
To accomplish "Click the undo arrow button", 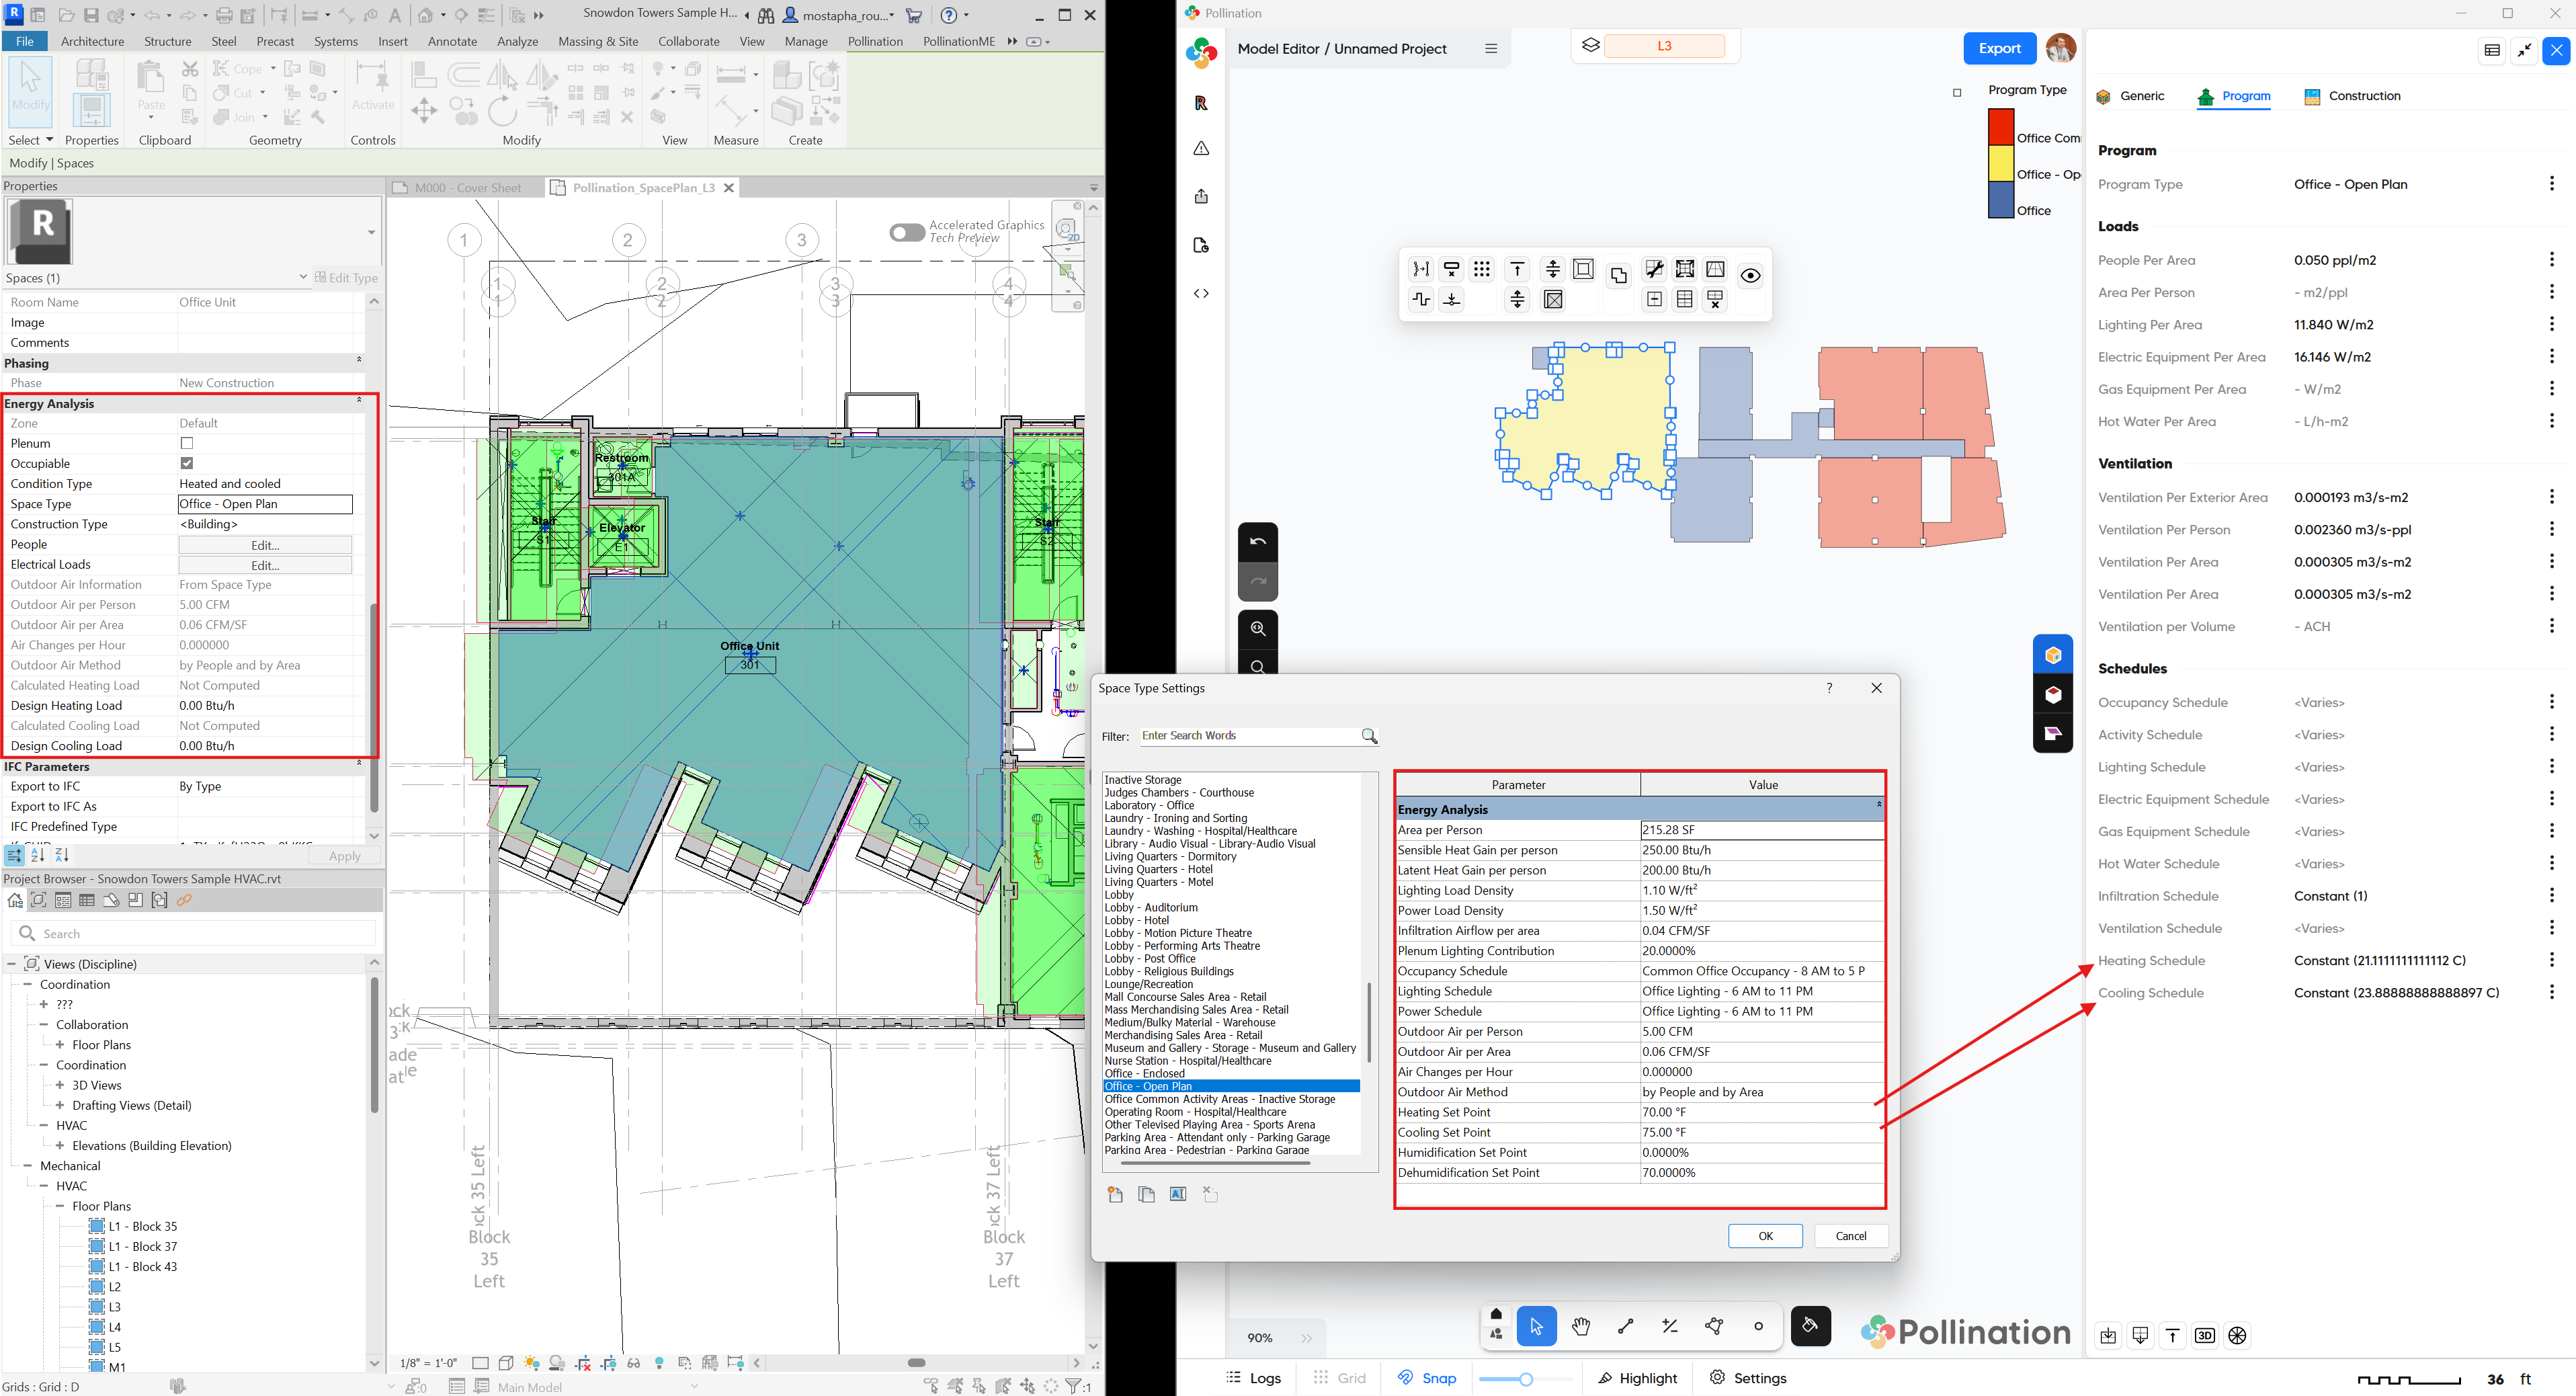I will click(x=1258, y=541).
